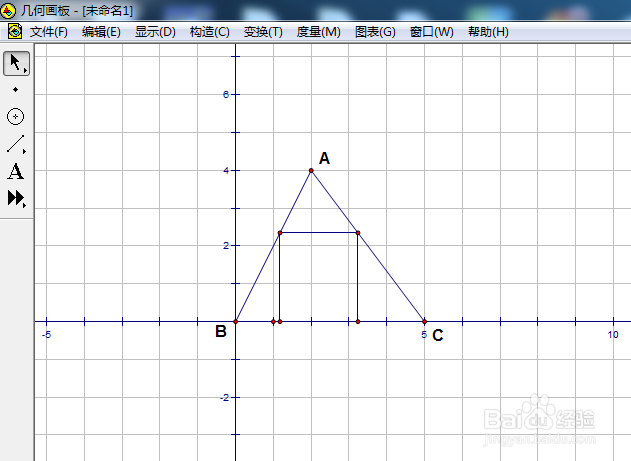Select the Arrow selection tool

coord(16,64)
